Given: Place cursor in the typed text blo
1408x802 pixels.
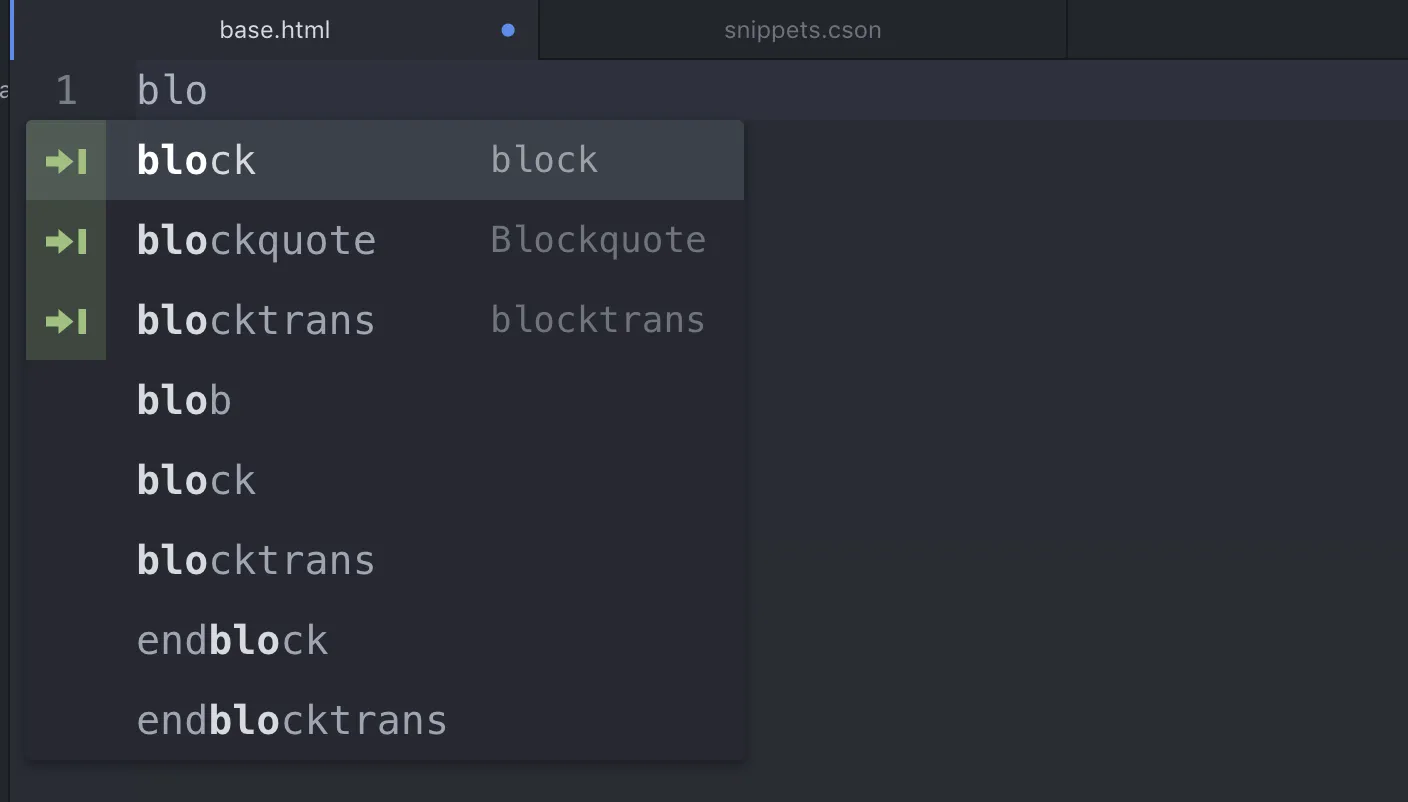Looking at the screenshot, I should click(x=172, y=91).
